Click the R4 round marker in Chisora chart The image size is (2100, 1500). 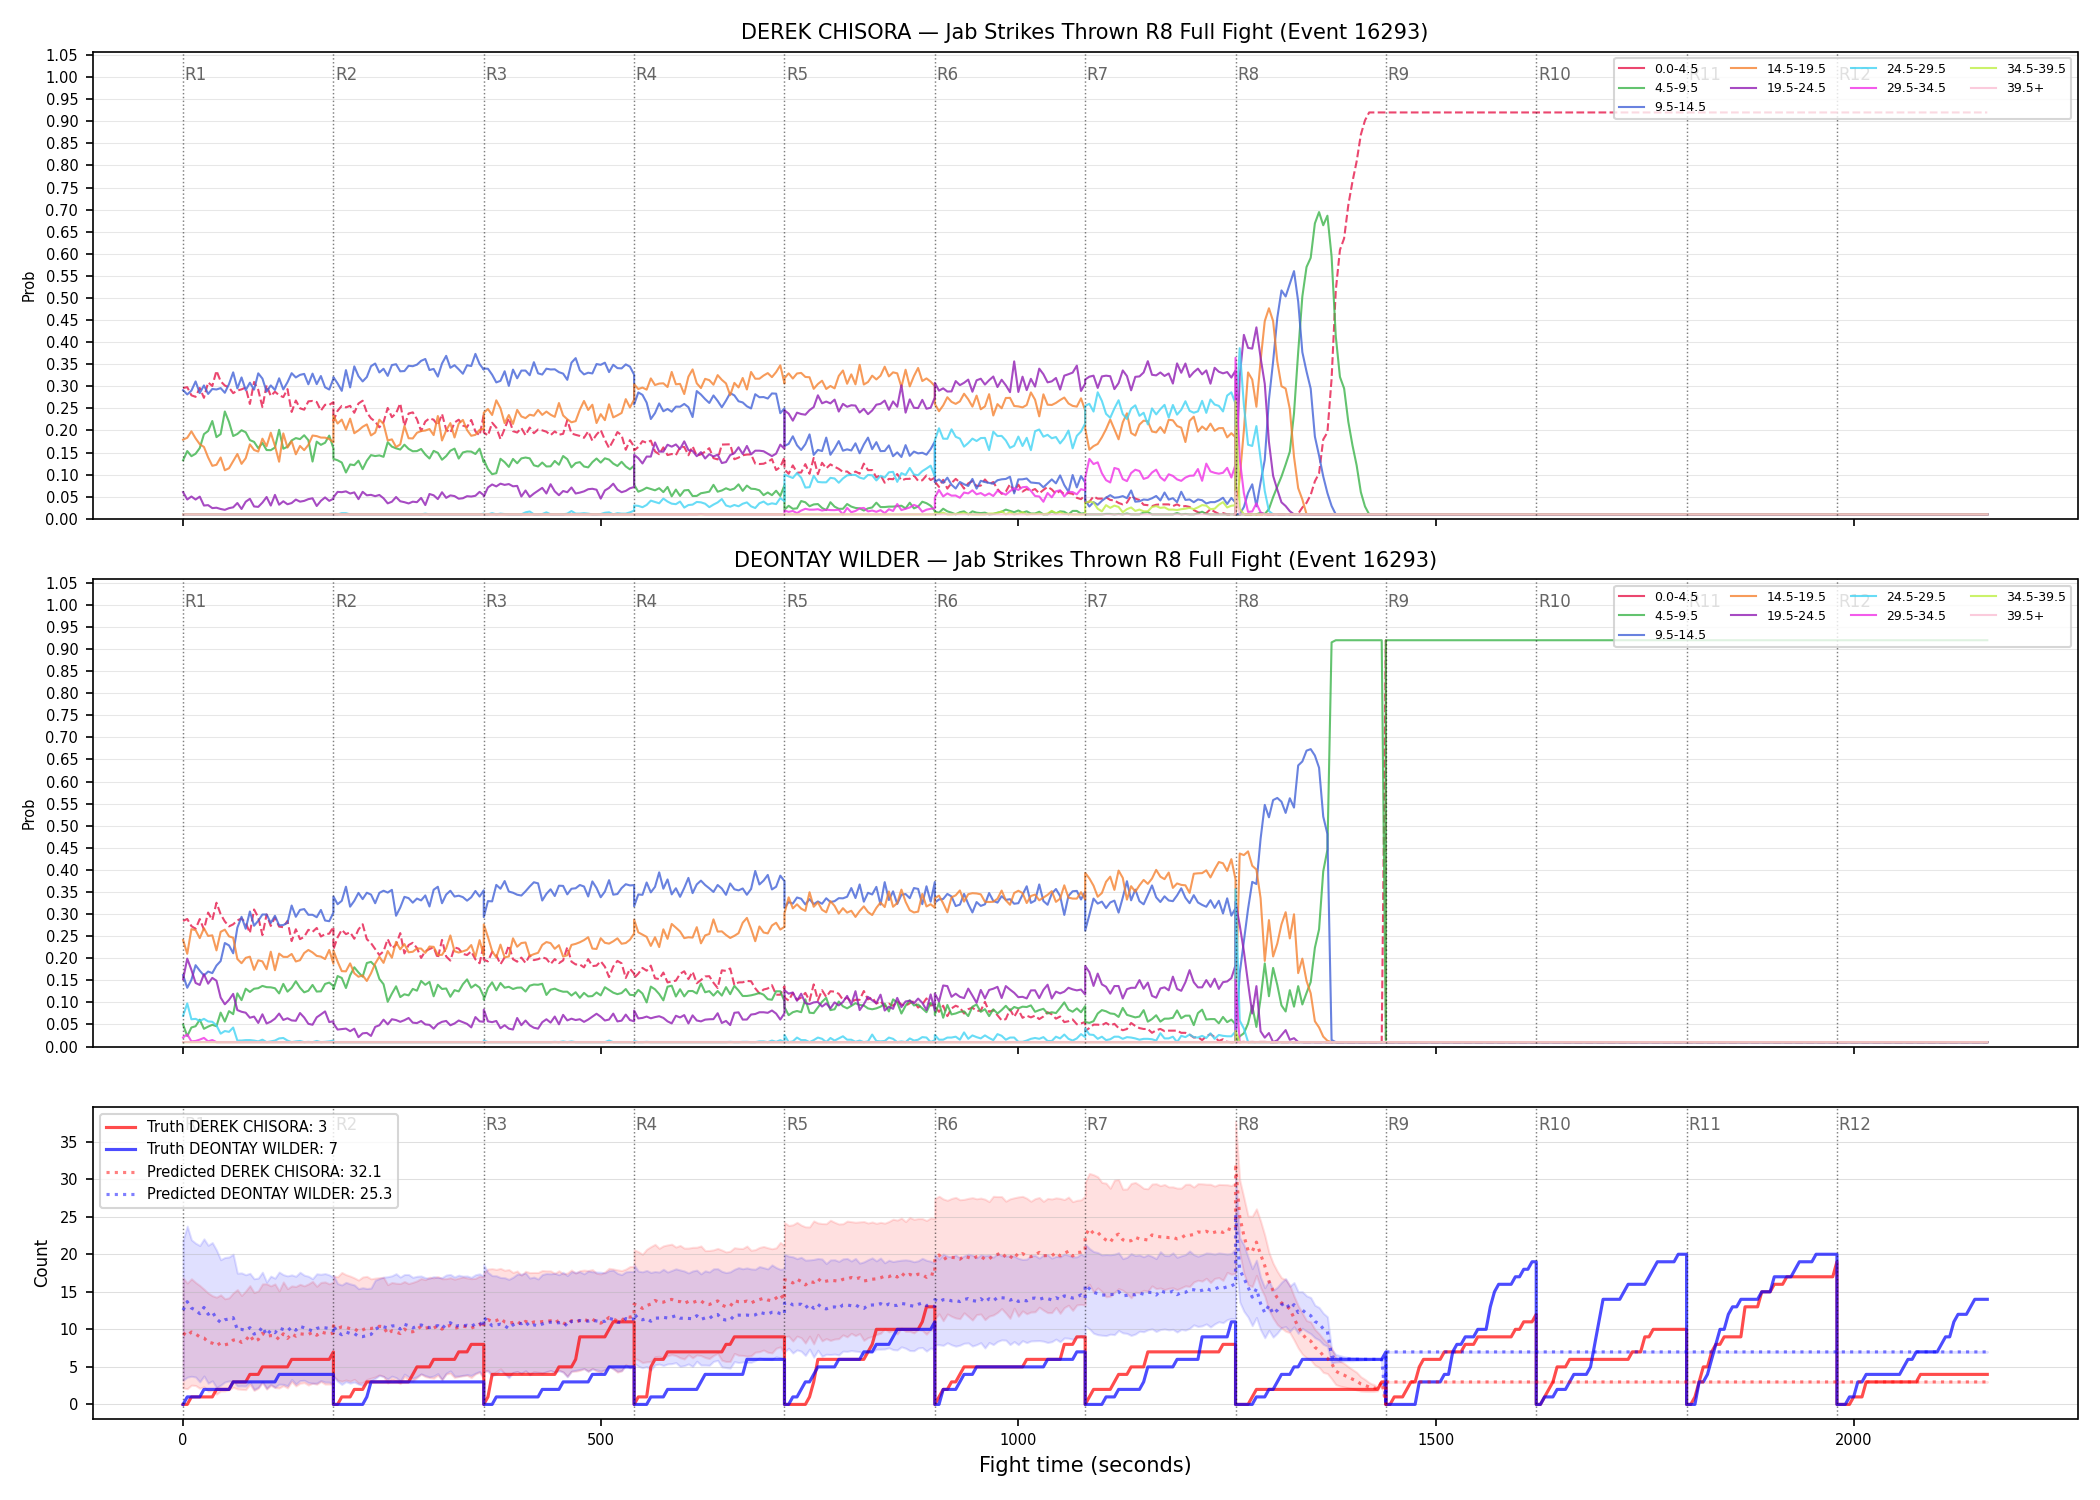[646, 74]
